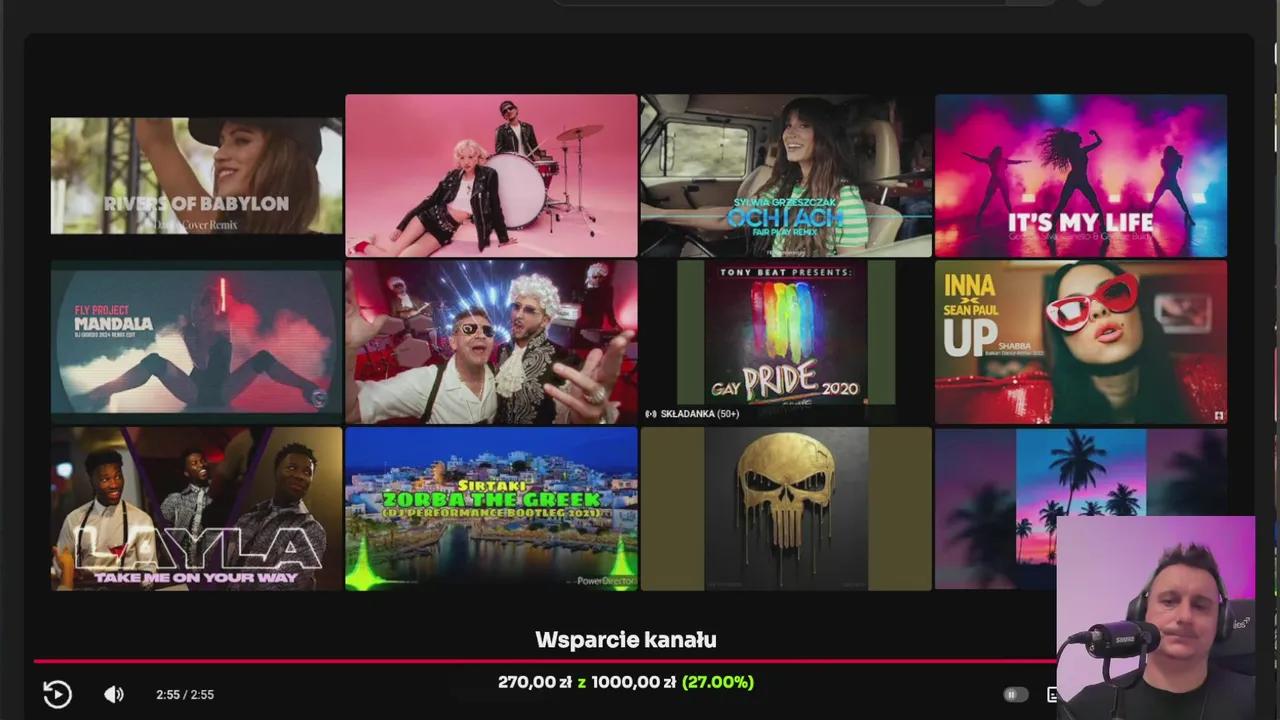Play Sirtaki Zorba the Greek bootleg
This screenshot has width=1280, height=720.
[x=491, y=509]
